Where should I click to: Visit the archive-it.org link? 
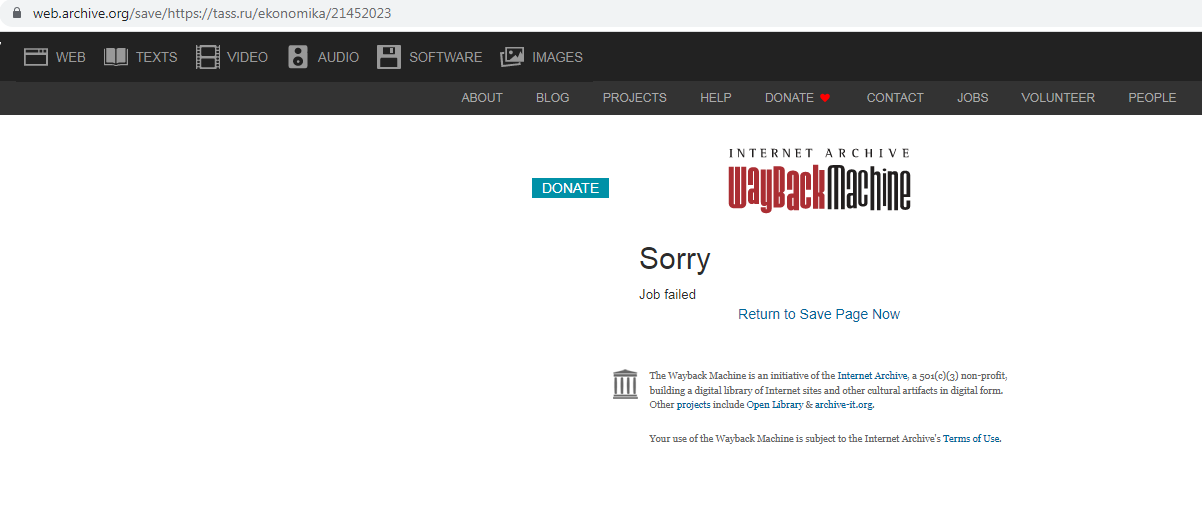pyautogui.click(x=844, y=405)
